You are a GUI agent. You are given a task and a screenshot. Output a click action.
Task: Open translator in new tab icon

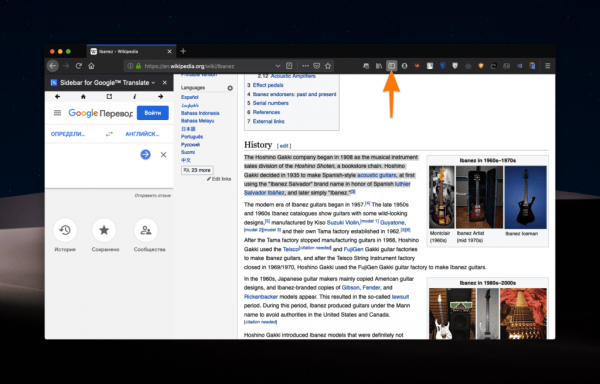click(x=109, y=96)
